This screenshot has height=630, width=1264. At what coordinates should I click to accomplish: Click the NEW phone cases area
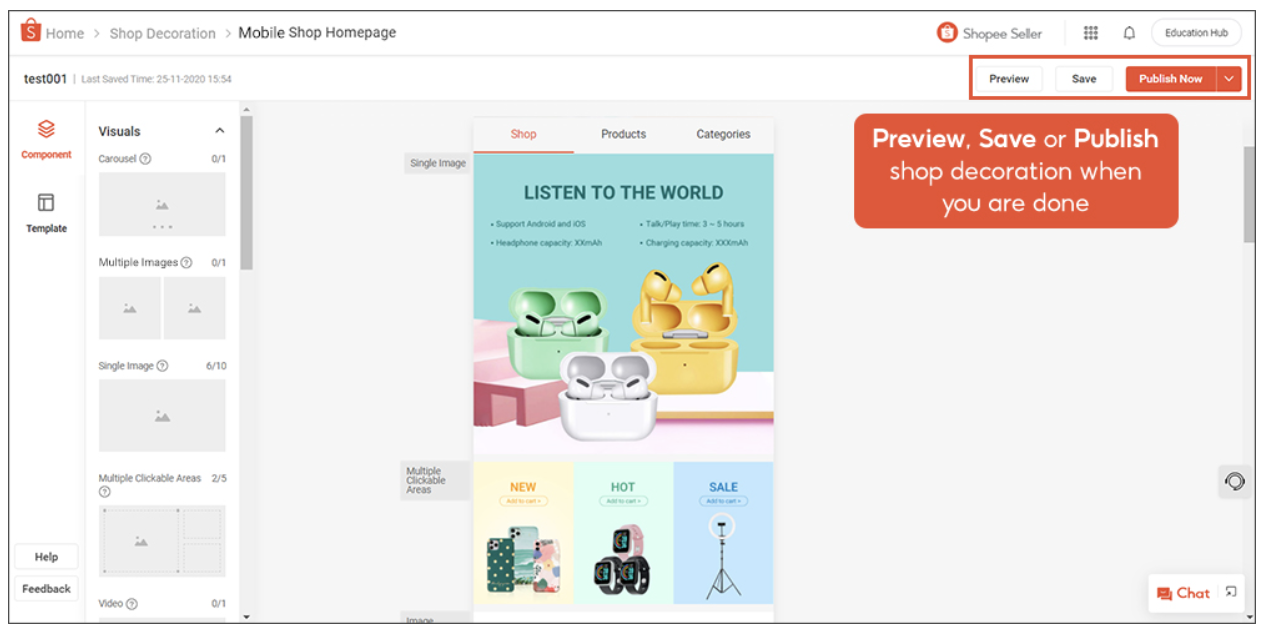523,532
